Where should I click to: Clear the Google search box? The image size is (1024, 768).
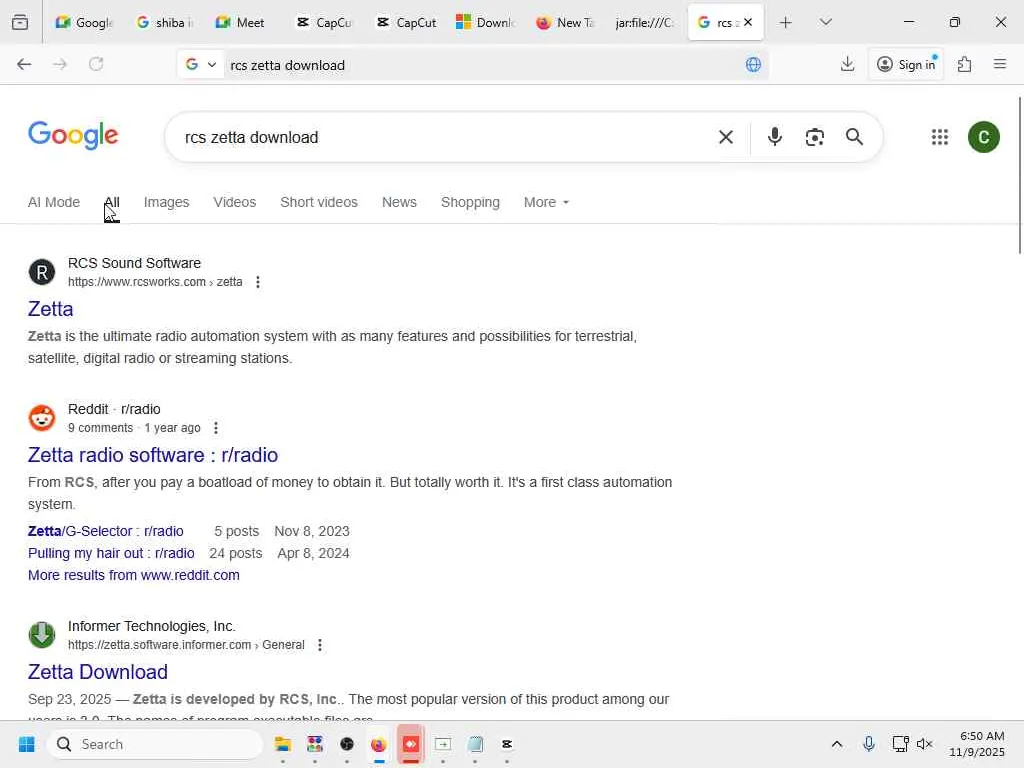coord(726,137)
